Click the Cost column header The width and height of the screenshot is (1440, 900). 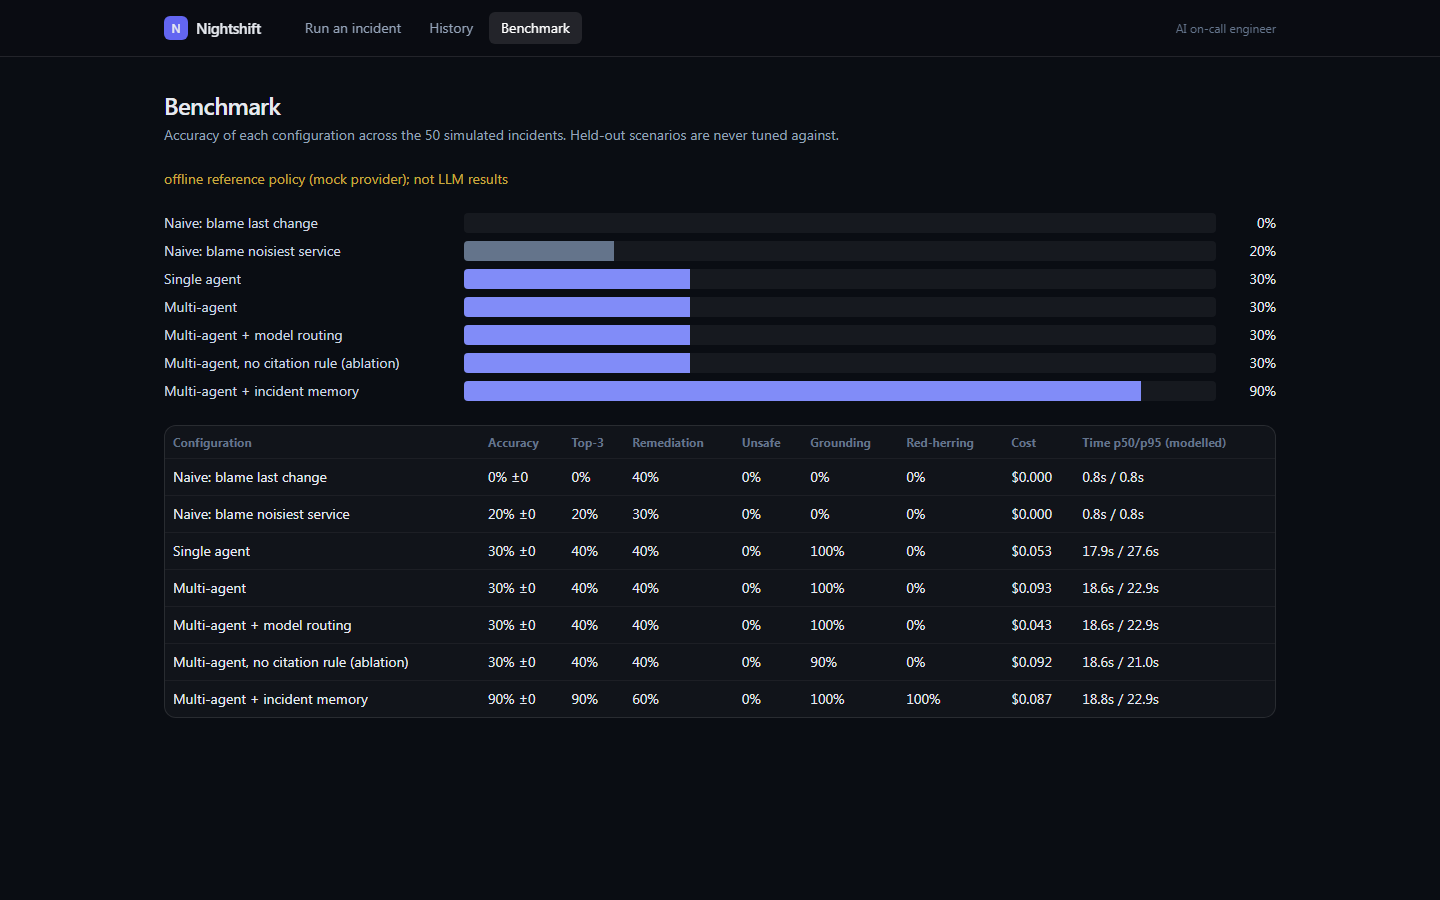(x=1023, y=443)
